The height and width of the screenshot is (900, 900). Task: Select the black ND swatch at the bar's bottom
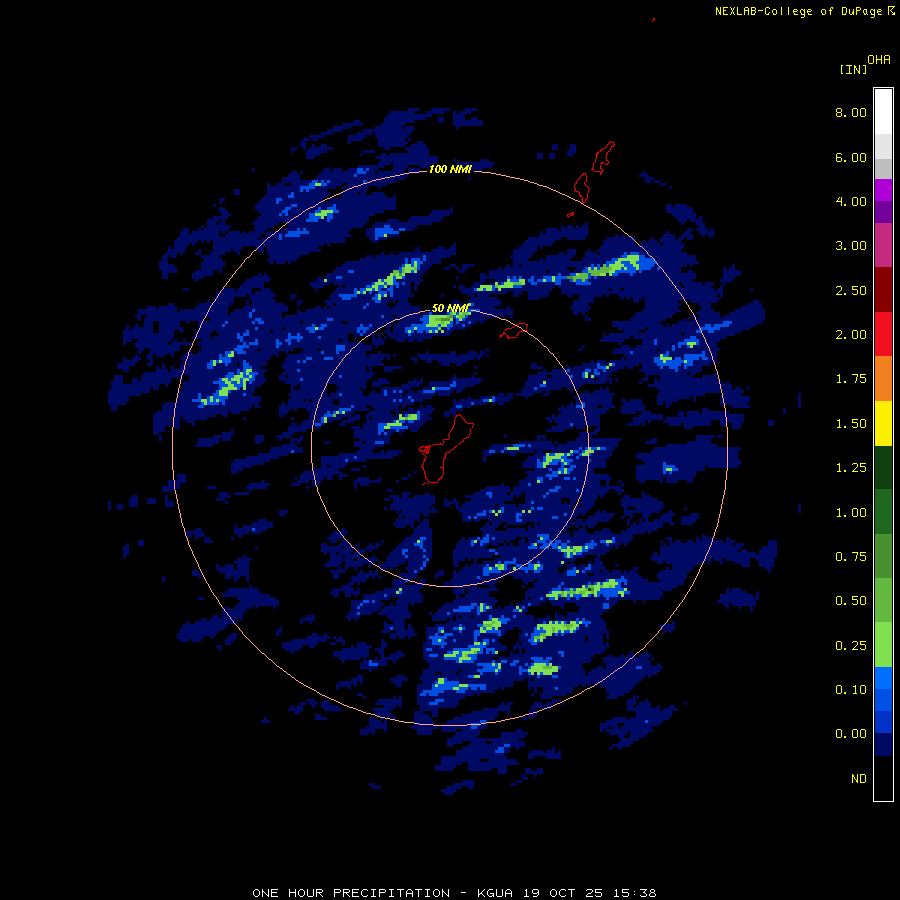883,778
